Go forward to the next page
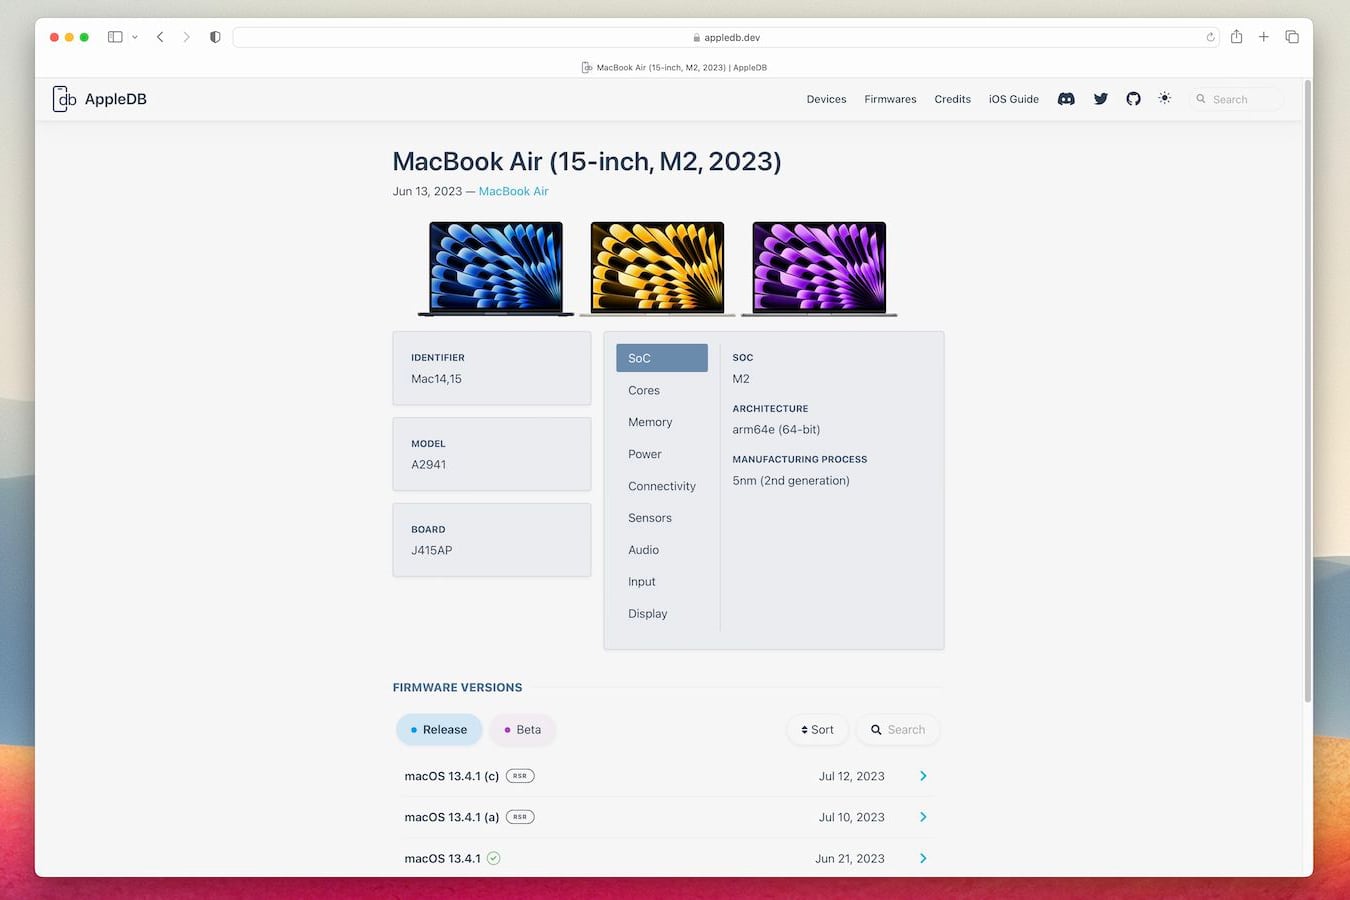1350x900 pixels. pos(186,37)
